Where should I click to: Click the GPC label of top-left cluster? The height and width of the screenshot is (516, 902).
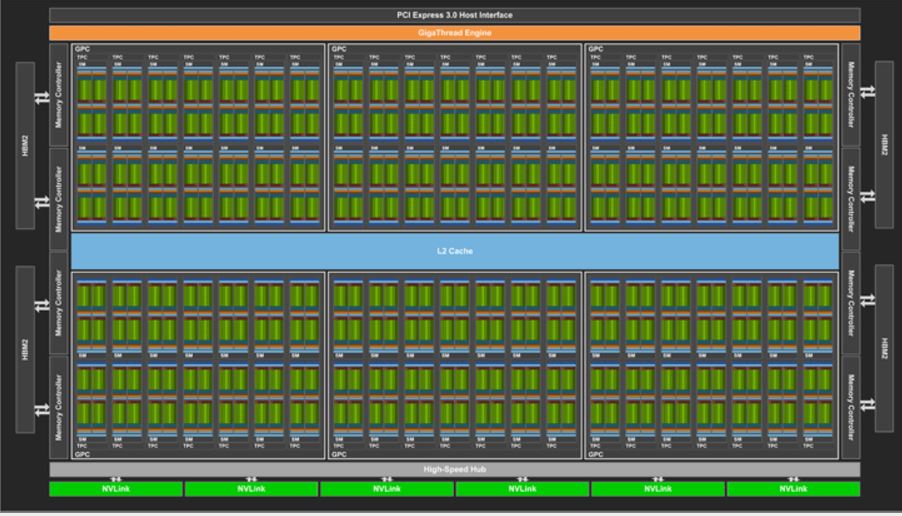82,49
